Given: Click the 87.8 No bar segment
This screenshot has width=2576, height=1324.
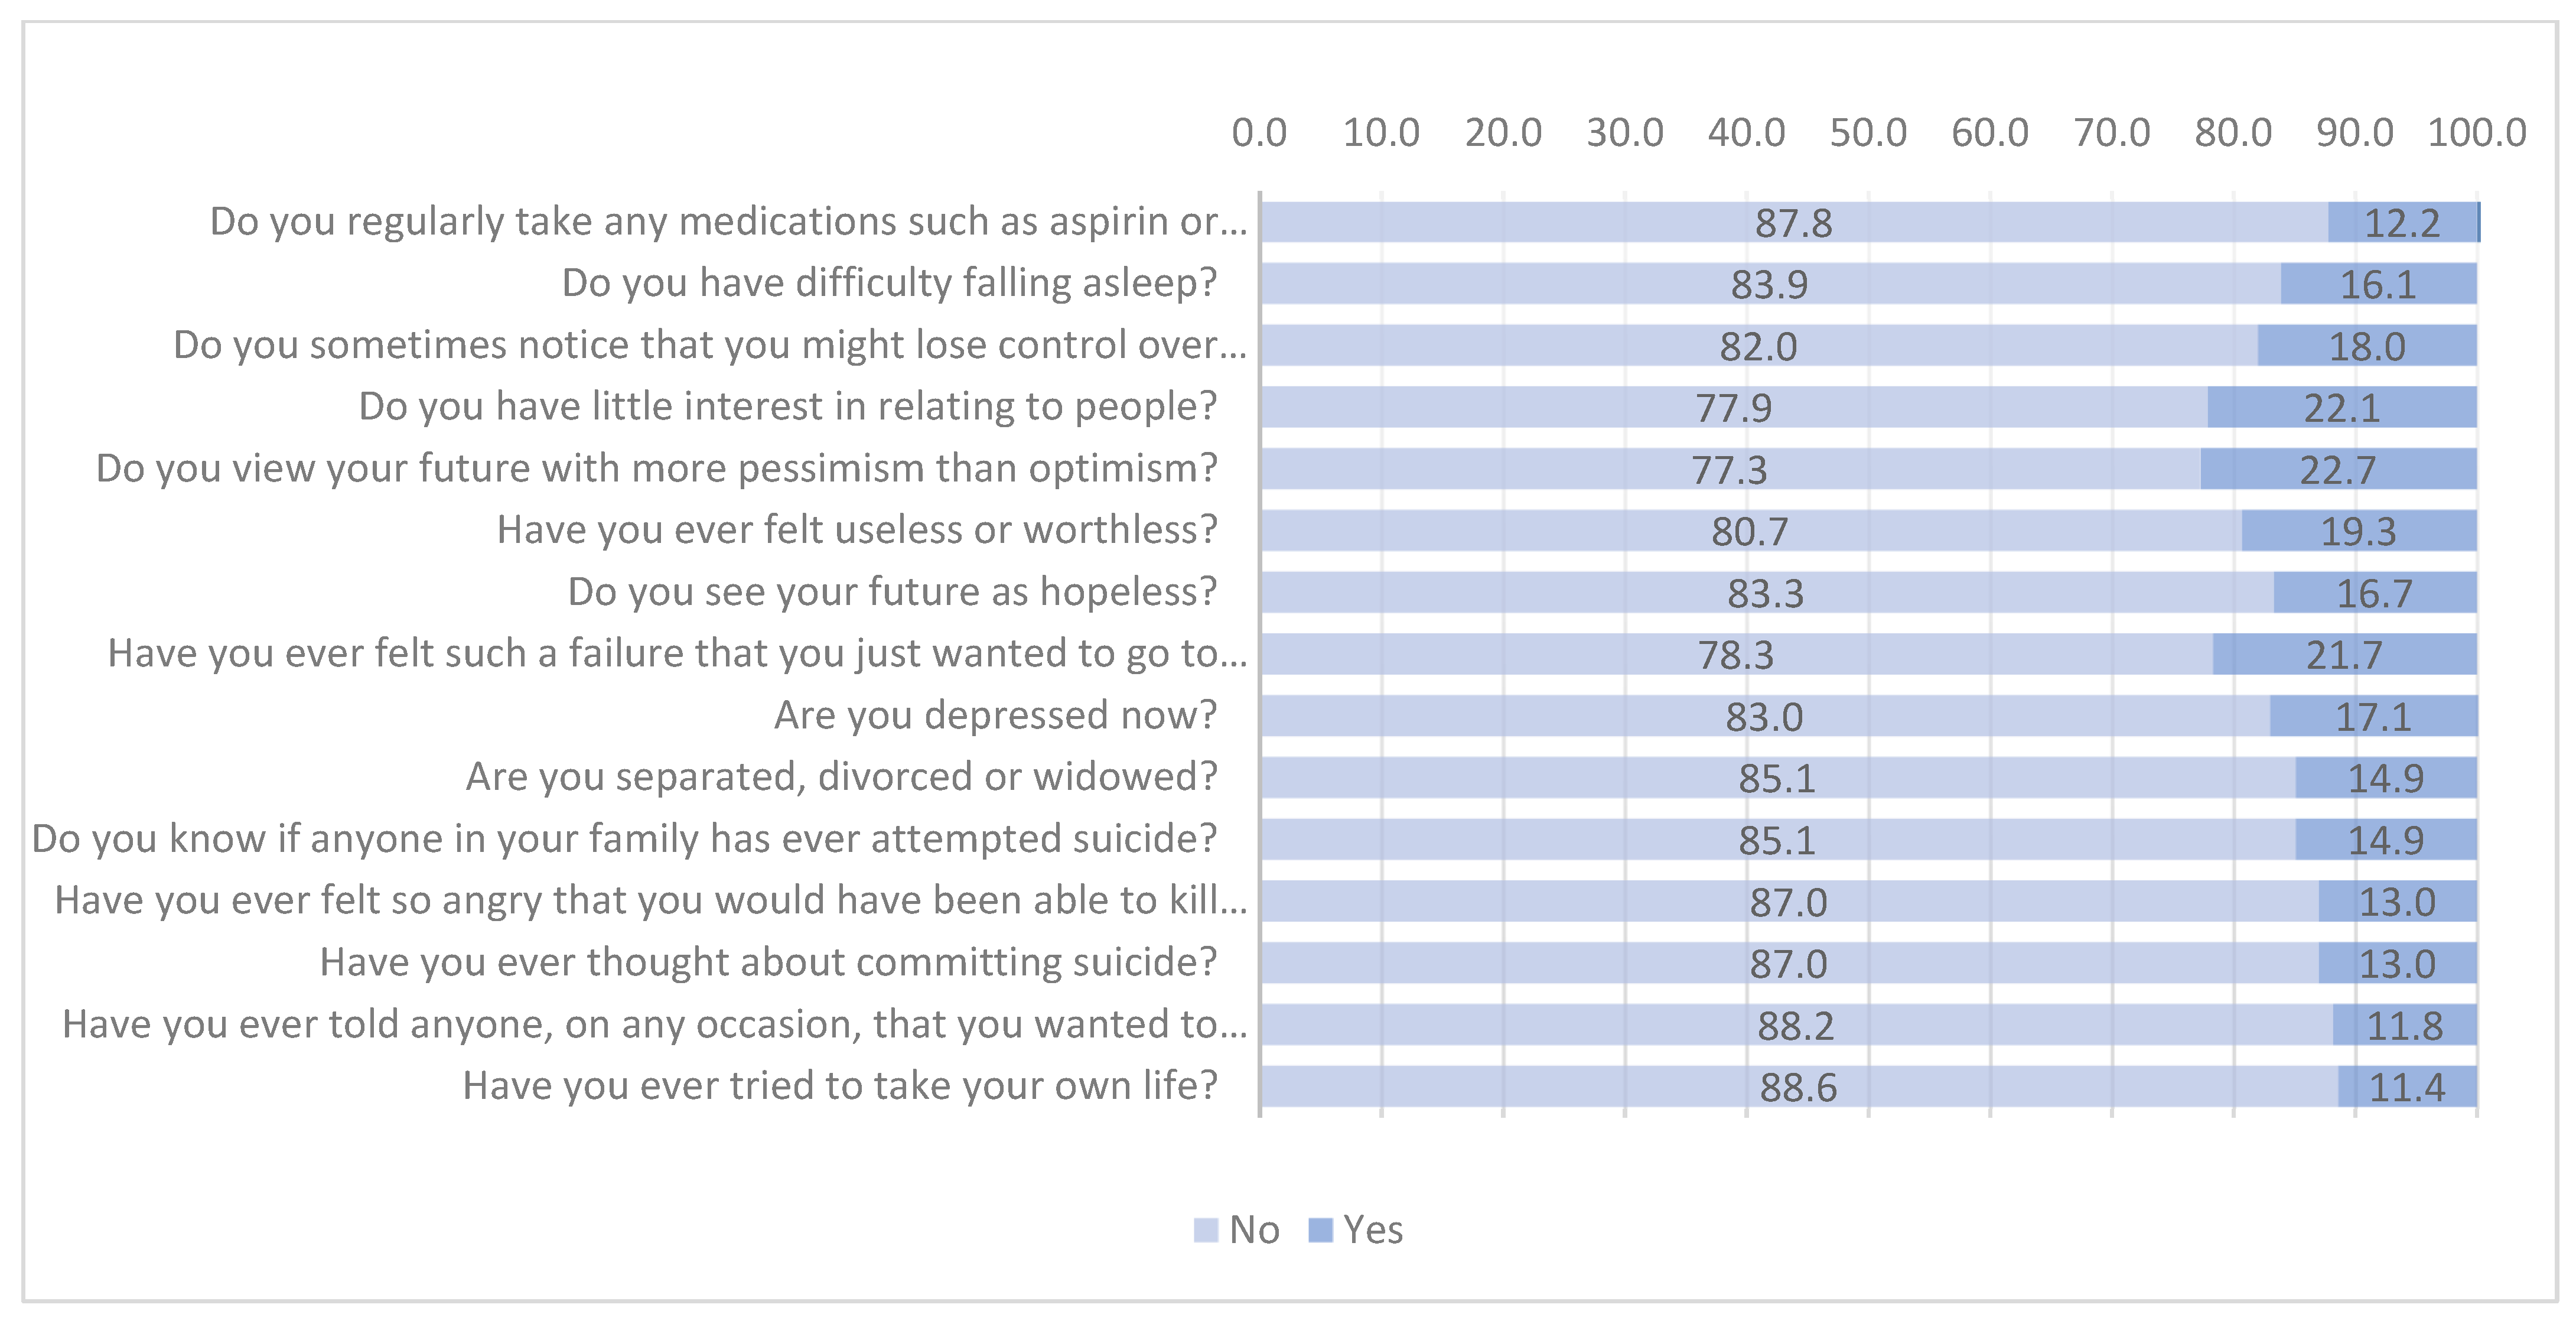Looking at the screenshot, I should [1794, 222].
